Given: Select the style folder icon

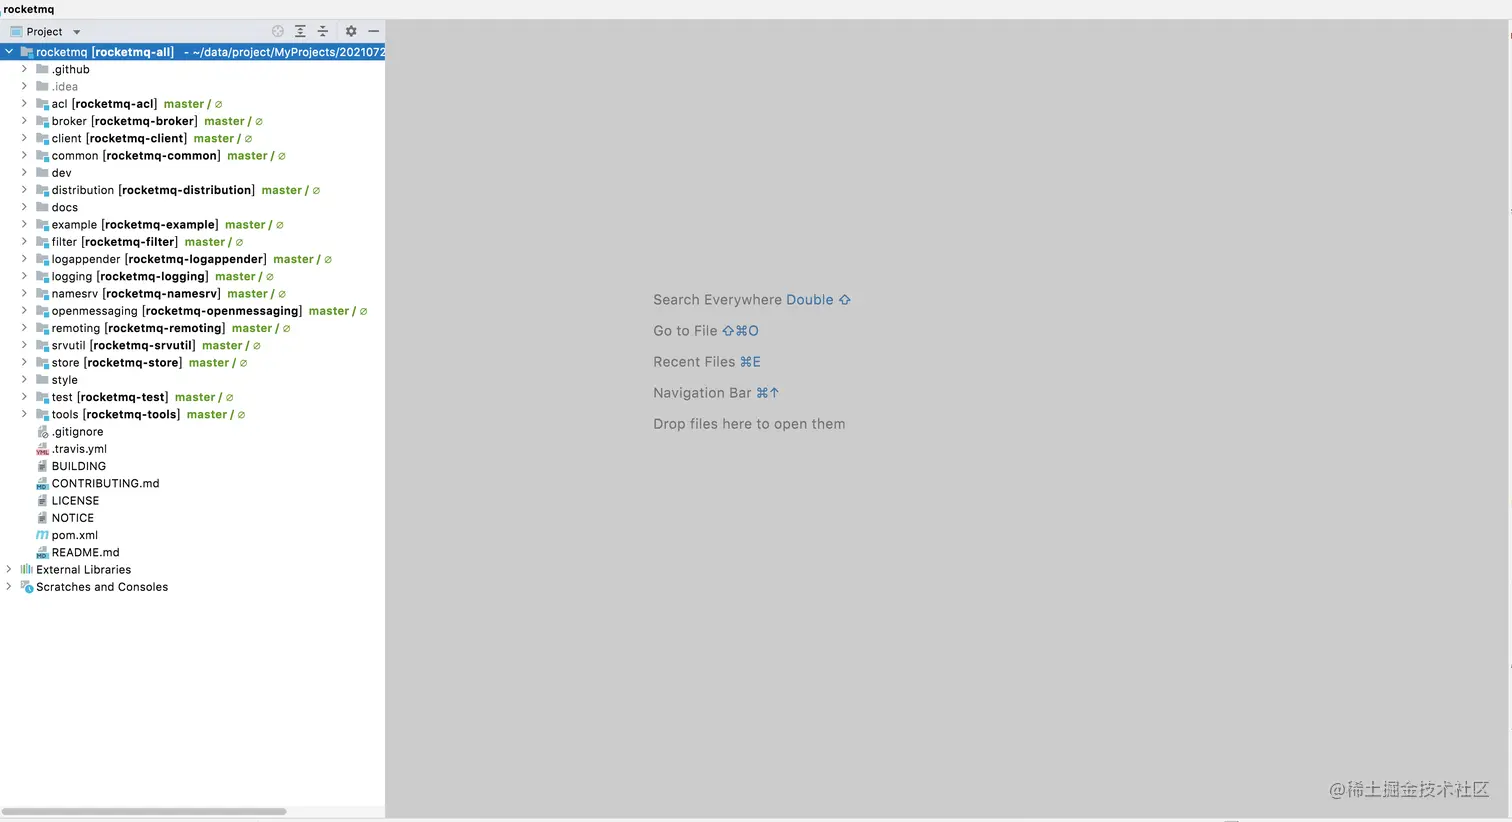Looking at the screenshot, I should point(42,380).
